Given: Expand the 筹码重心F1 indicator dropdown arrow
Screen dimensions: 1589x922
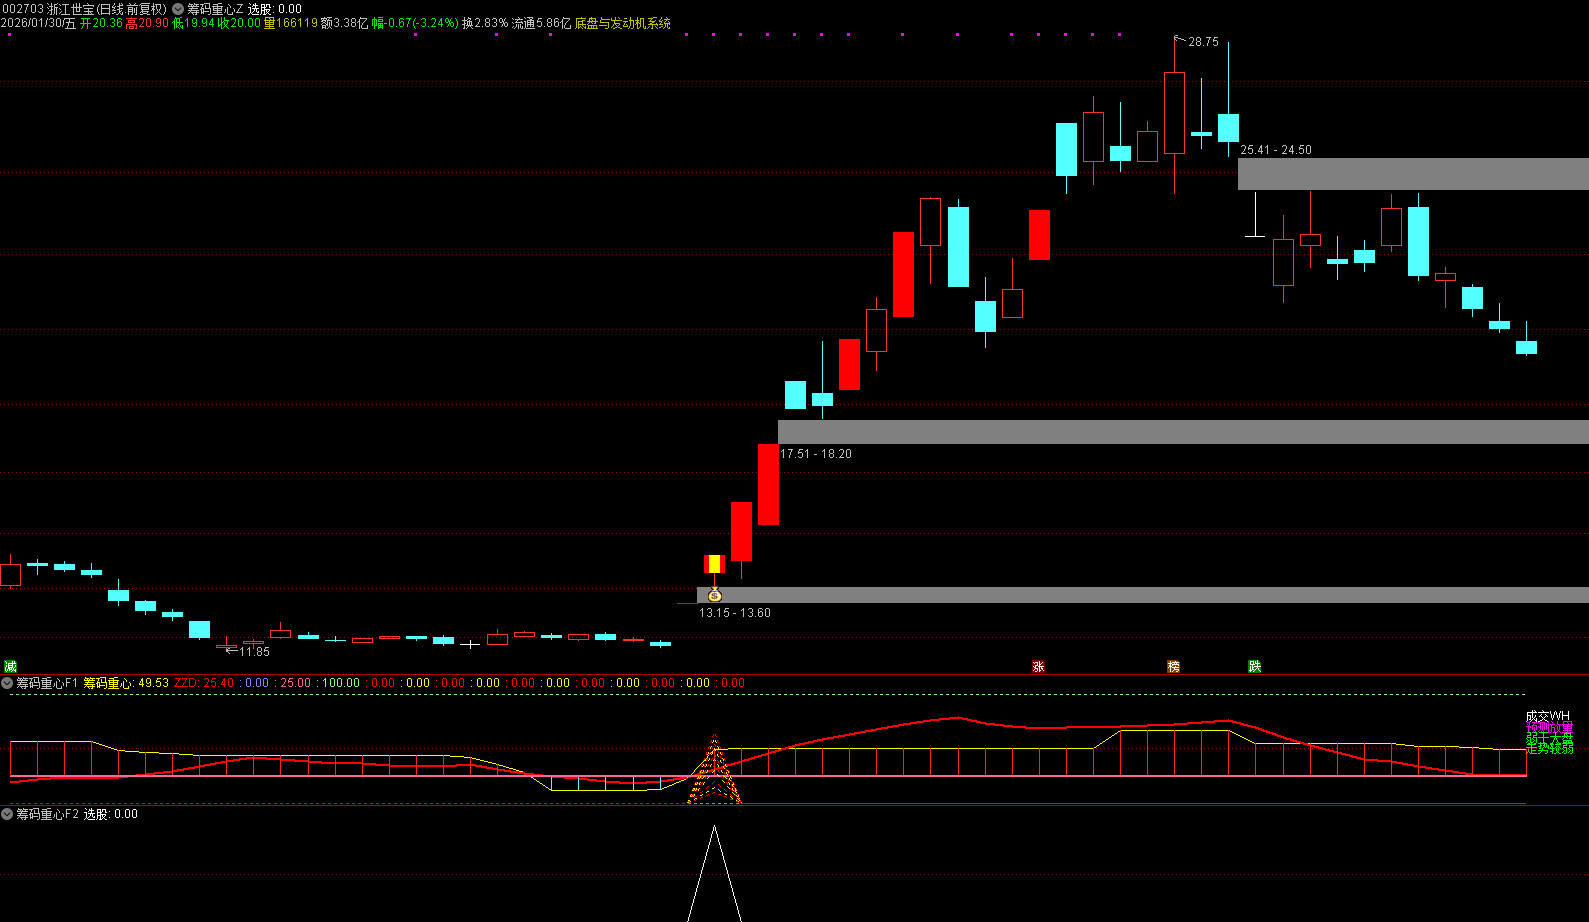Looking at the screenshot, I should pos(7,683).
